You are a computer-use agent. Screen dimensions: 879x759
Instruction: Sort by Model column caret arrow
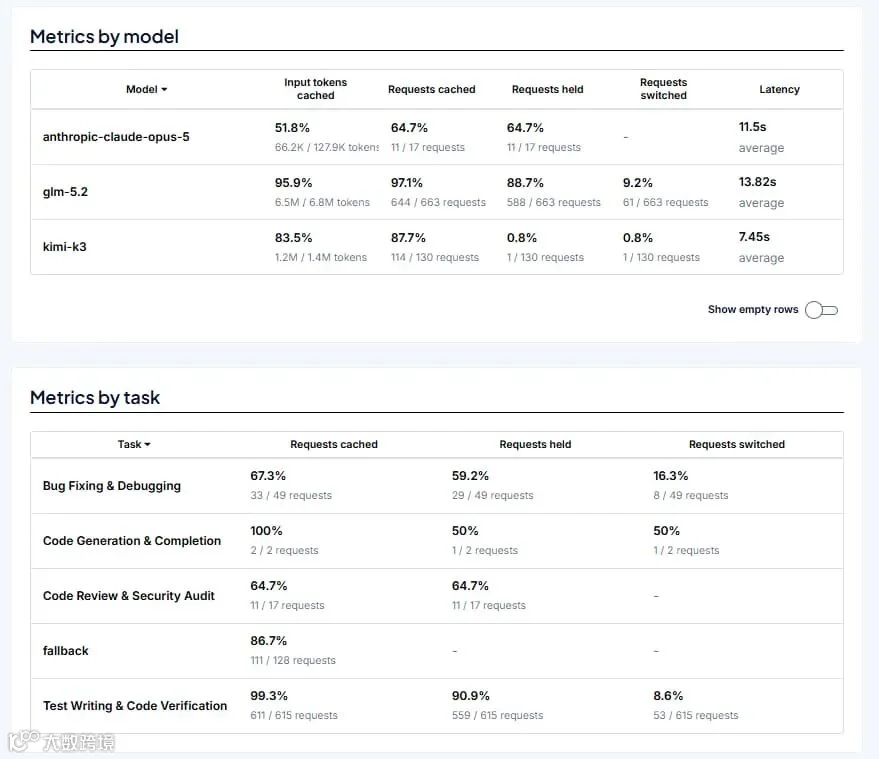164,90
